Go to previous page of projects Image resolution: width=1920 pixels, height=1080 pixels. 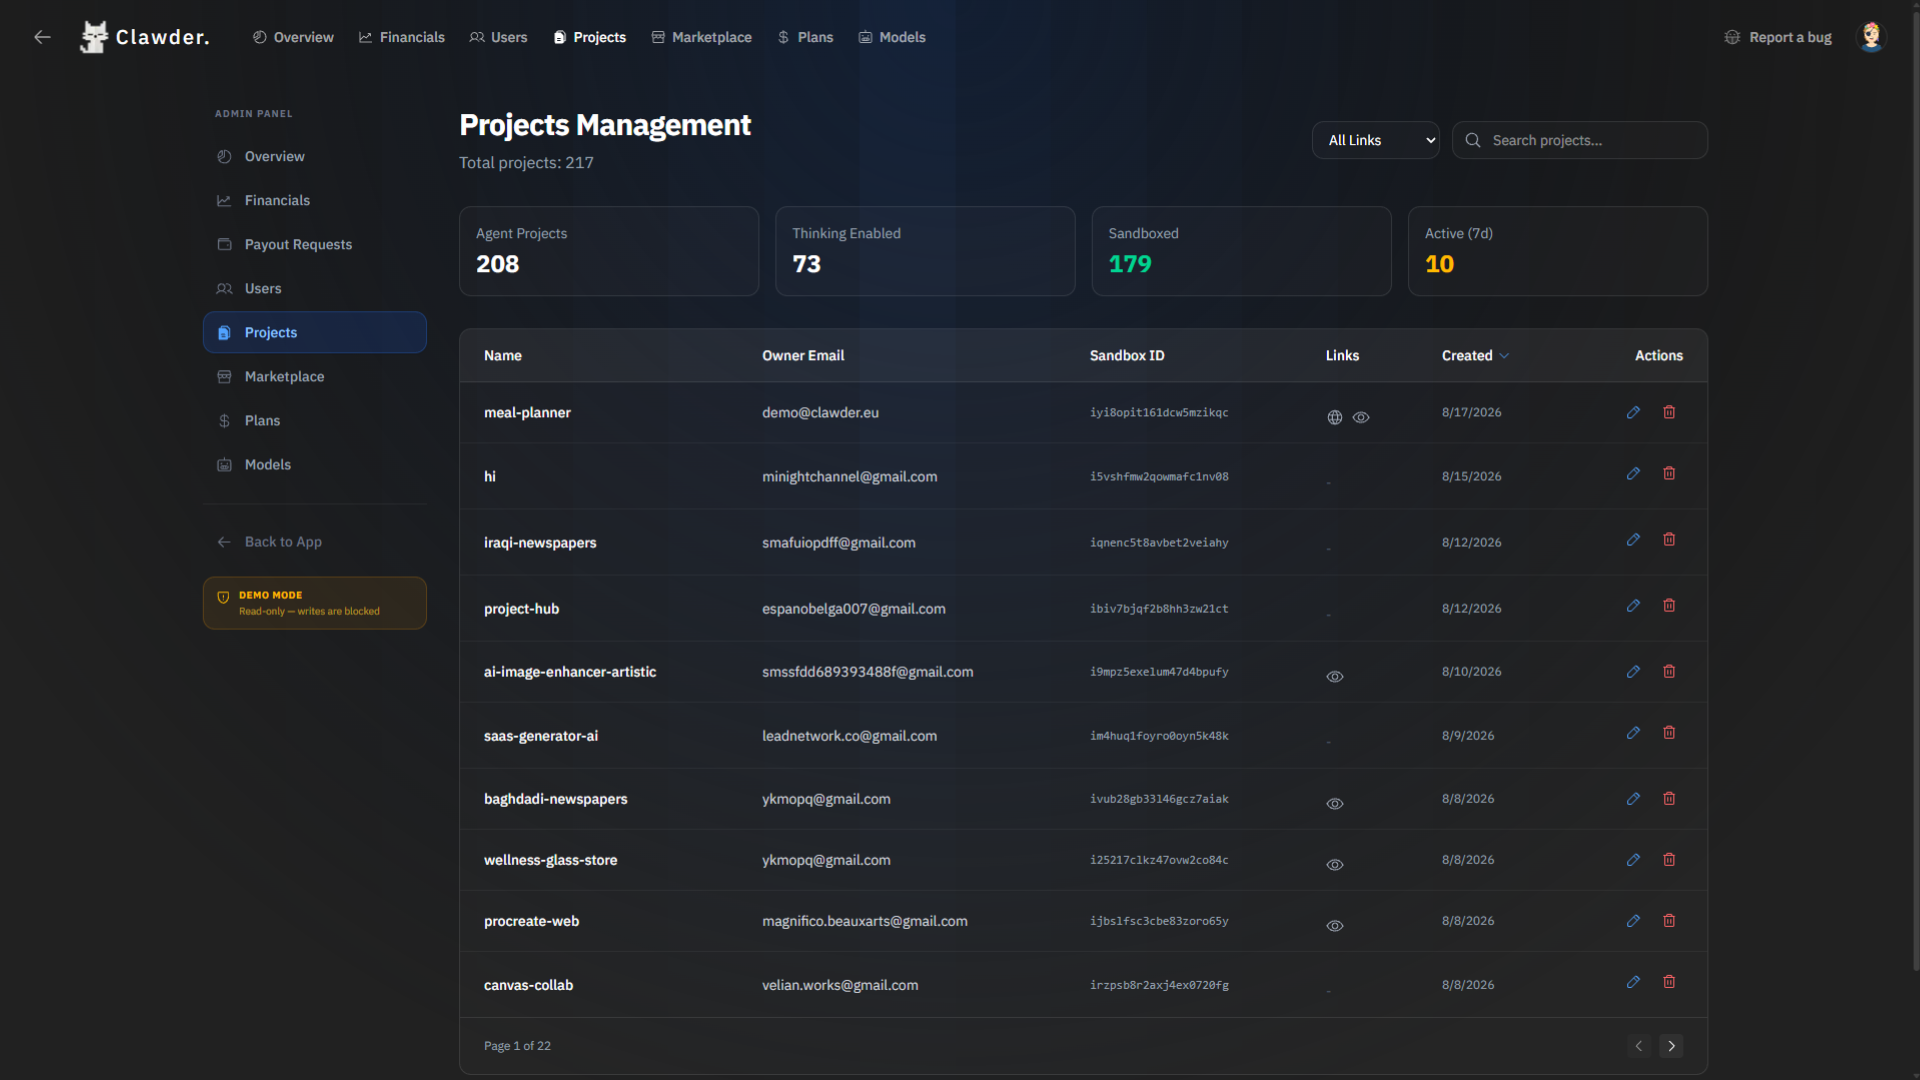tap(1639, 1046)
